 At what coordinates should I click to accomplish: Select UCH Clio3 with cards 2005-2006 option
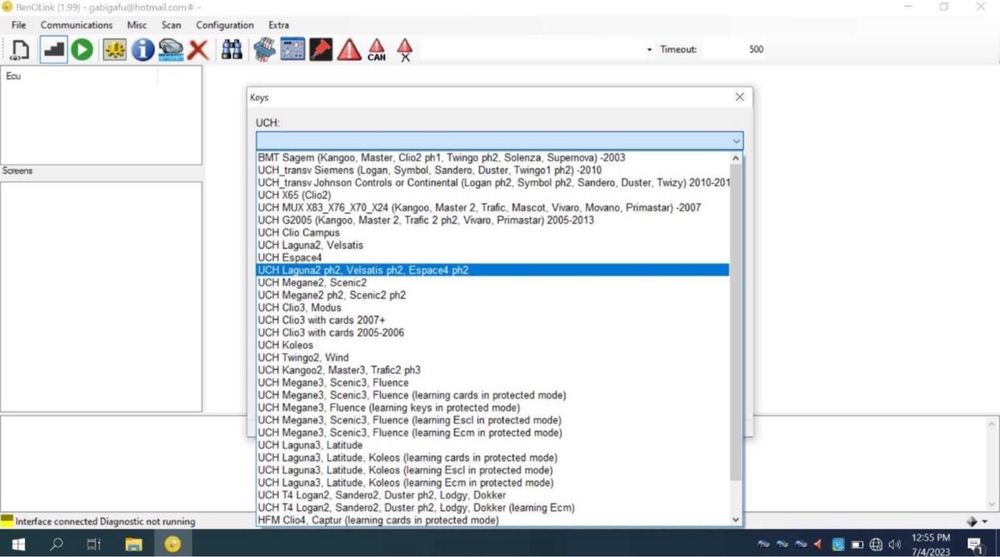[x=492, y=332]
